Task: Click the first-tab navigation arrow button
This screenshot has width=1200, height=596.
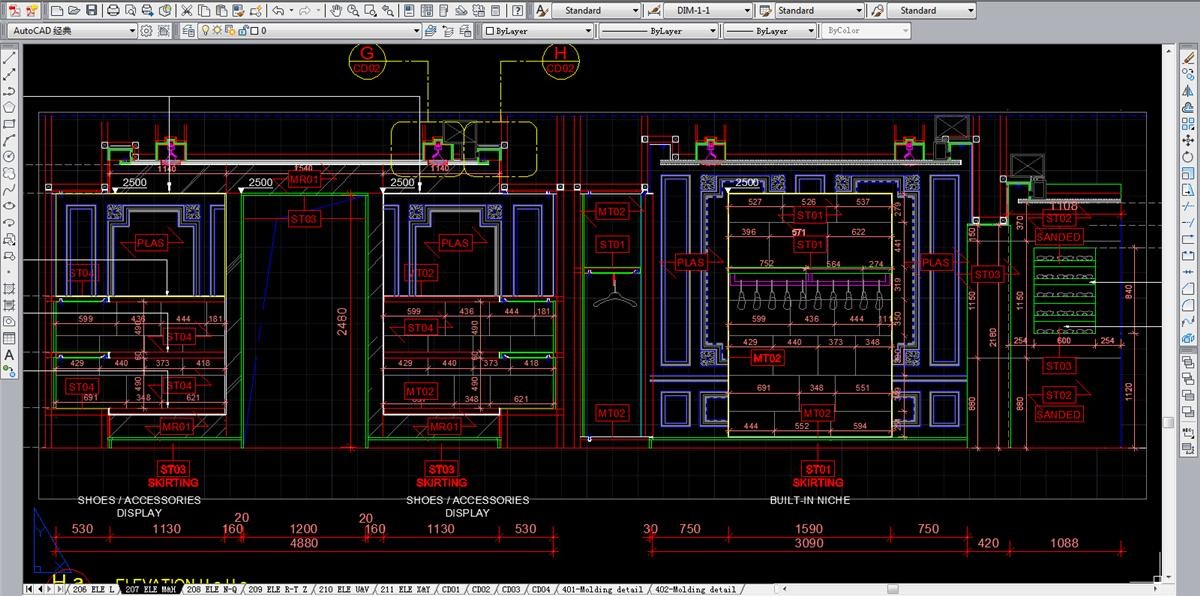Action: (29, 590)
